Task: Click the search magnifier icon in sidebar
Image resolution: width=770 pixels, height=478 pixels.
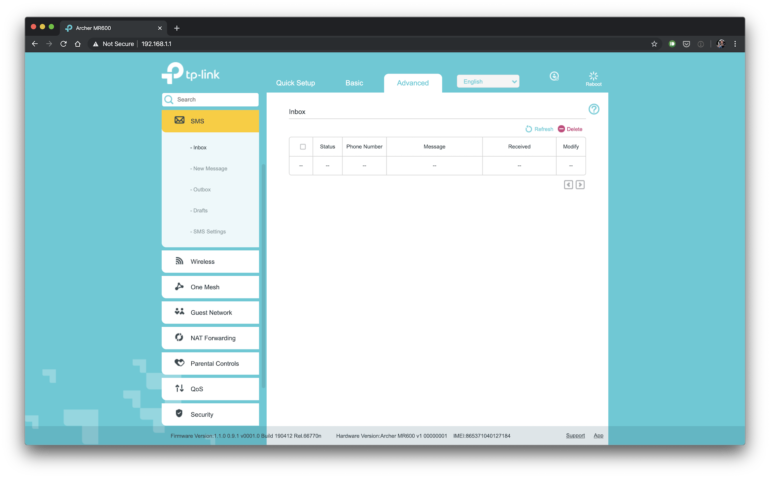Action: [x=169, y=100]
